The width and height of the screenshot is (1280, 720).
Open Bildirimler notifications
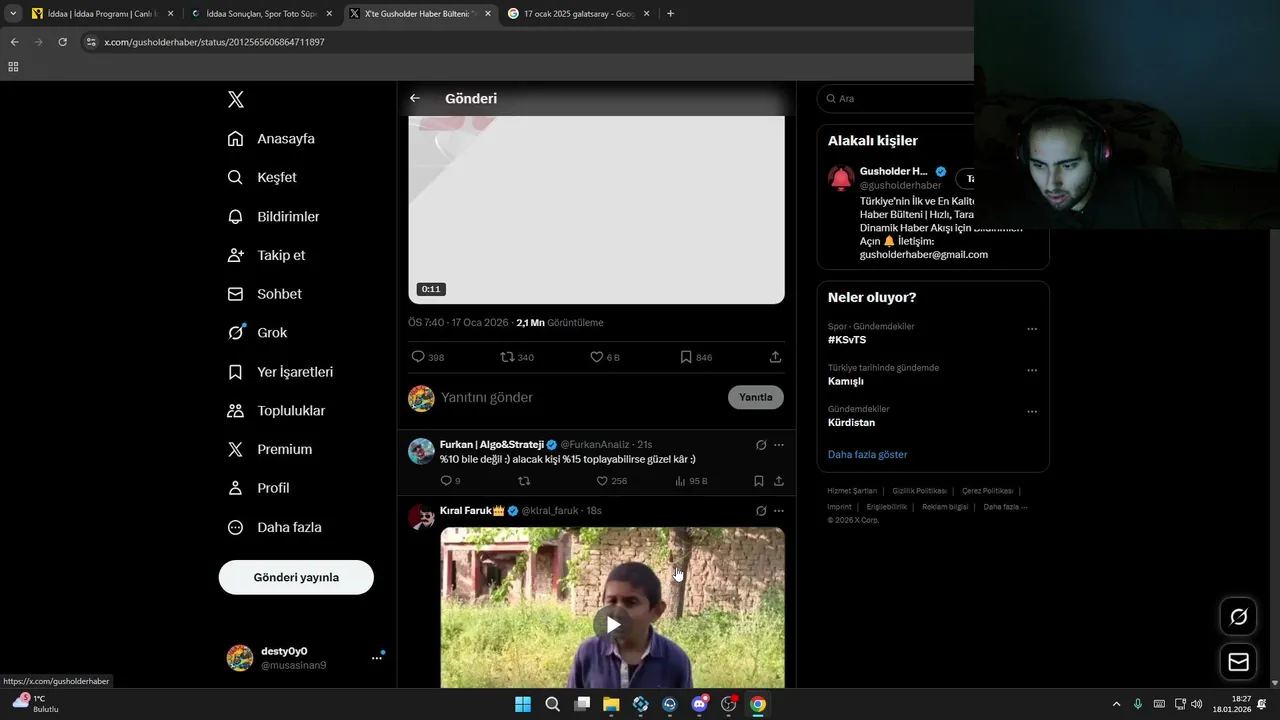pos(273,216)
